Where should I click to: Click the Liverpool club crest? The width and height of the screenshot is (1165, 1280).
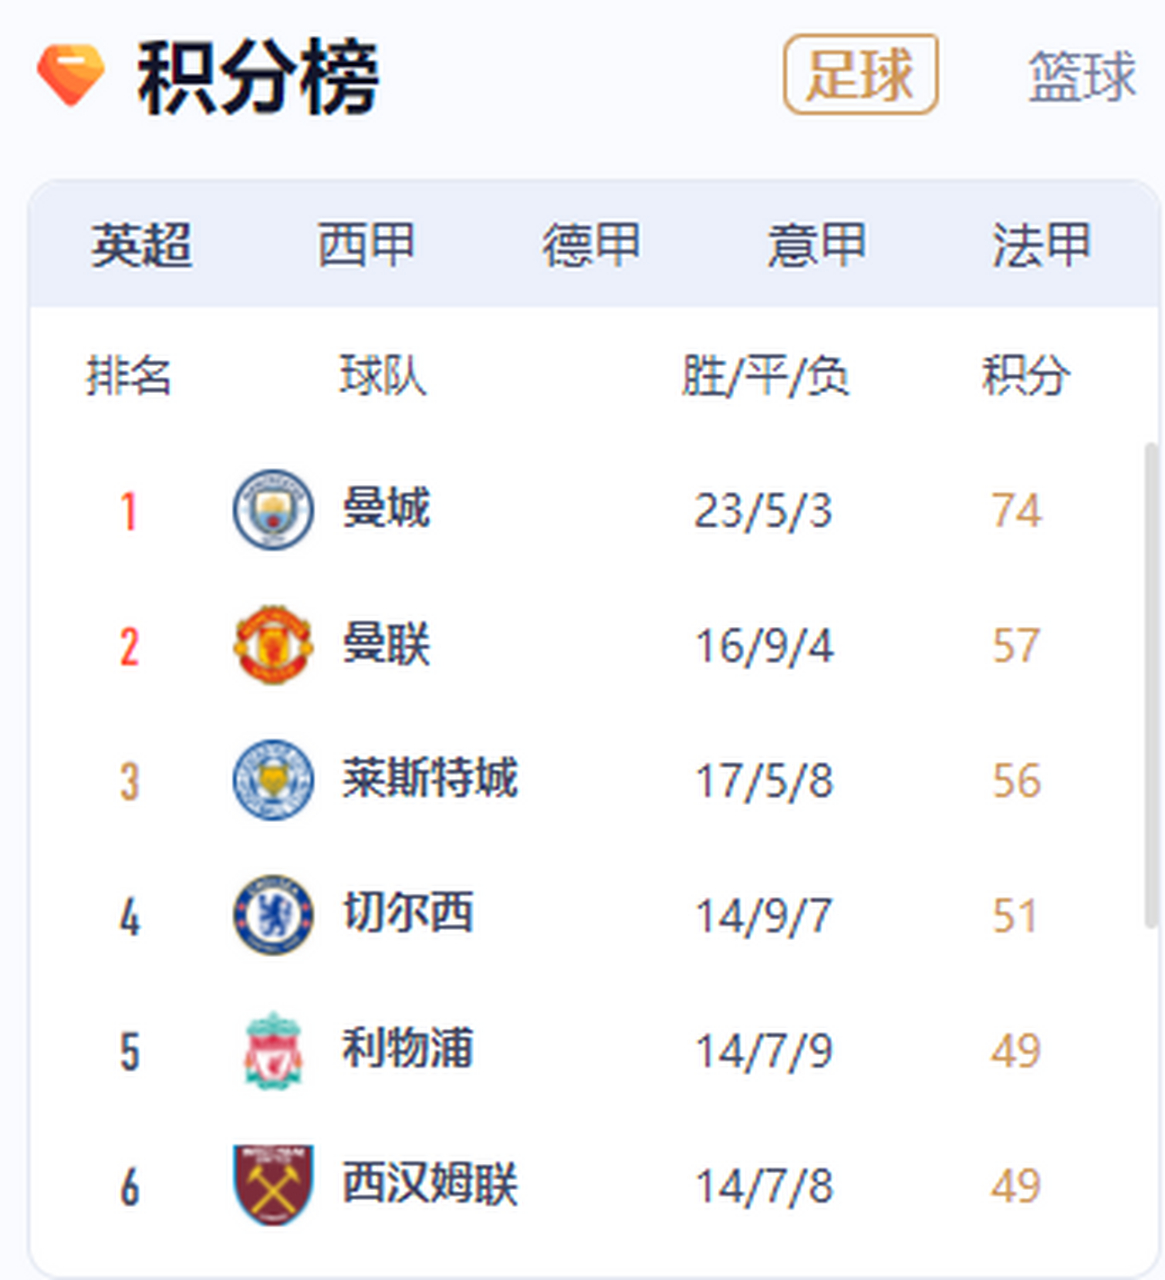273,1050
